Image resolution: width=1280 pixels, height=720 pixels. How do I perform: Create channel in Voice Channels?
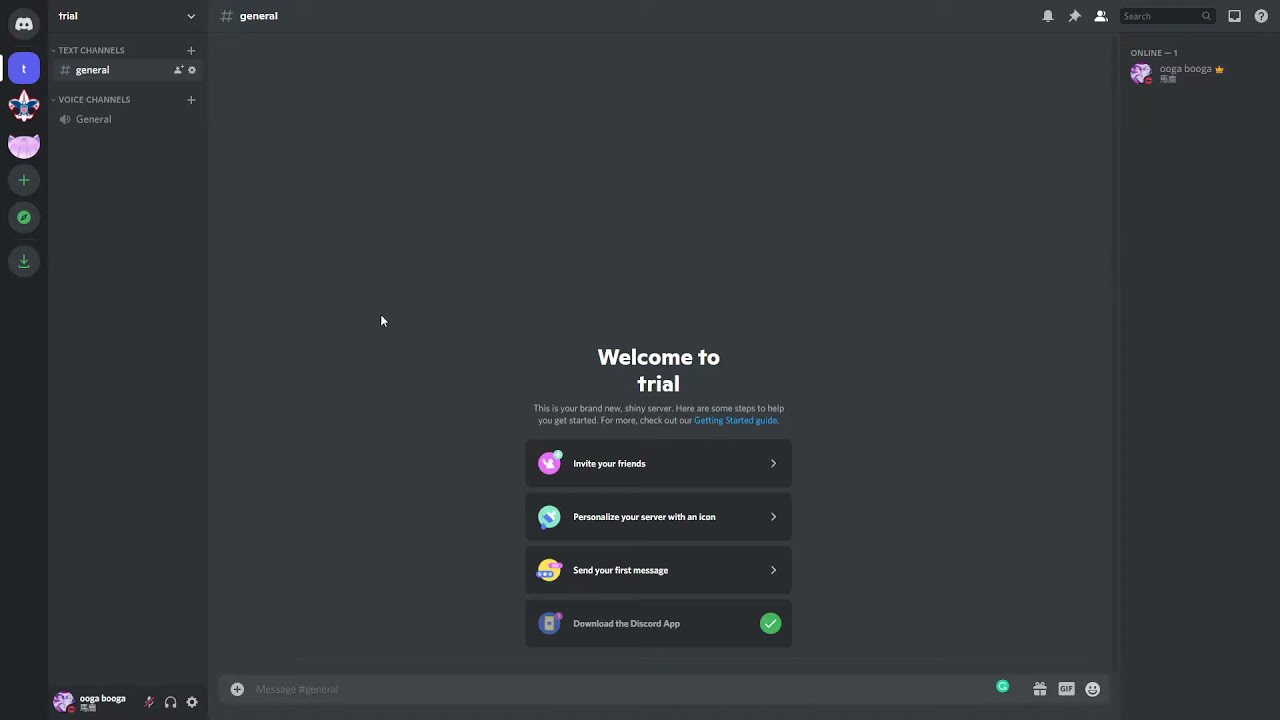(191, 99)
